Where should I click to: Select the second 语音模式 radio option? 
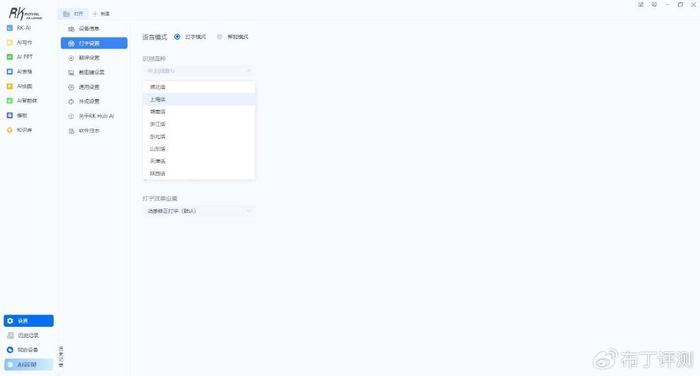point(219,37)
